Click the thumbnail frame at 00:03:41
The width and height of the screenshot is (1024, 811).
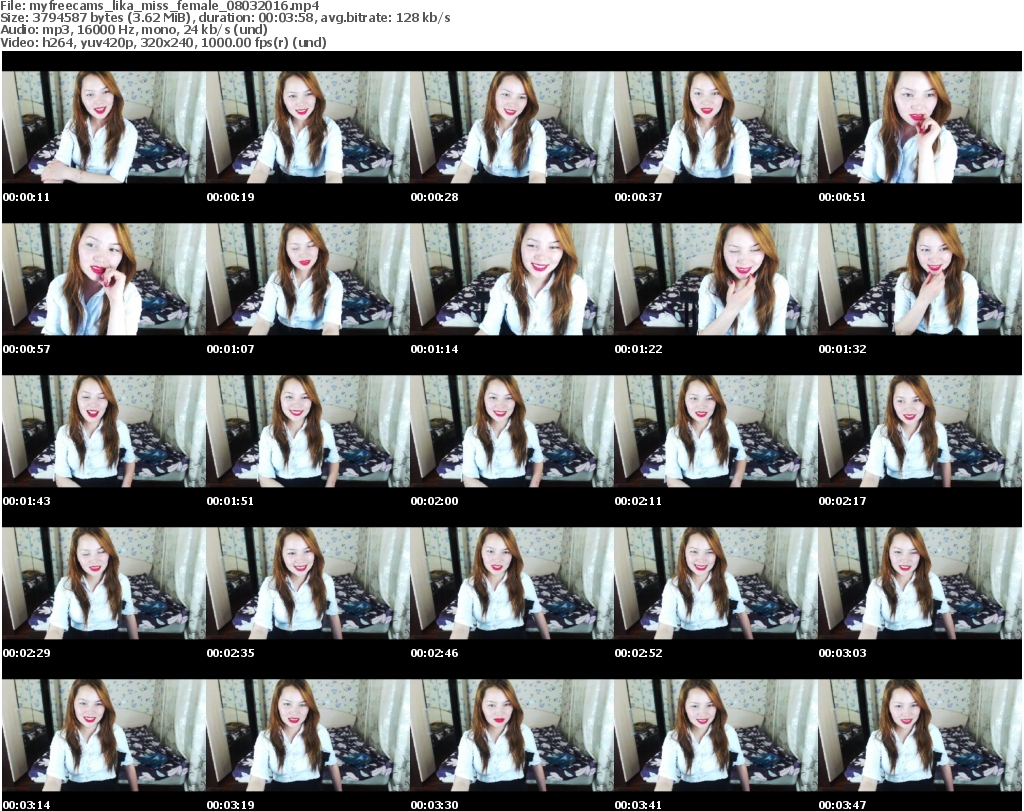point(716,735)
